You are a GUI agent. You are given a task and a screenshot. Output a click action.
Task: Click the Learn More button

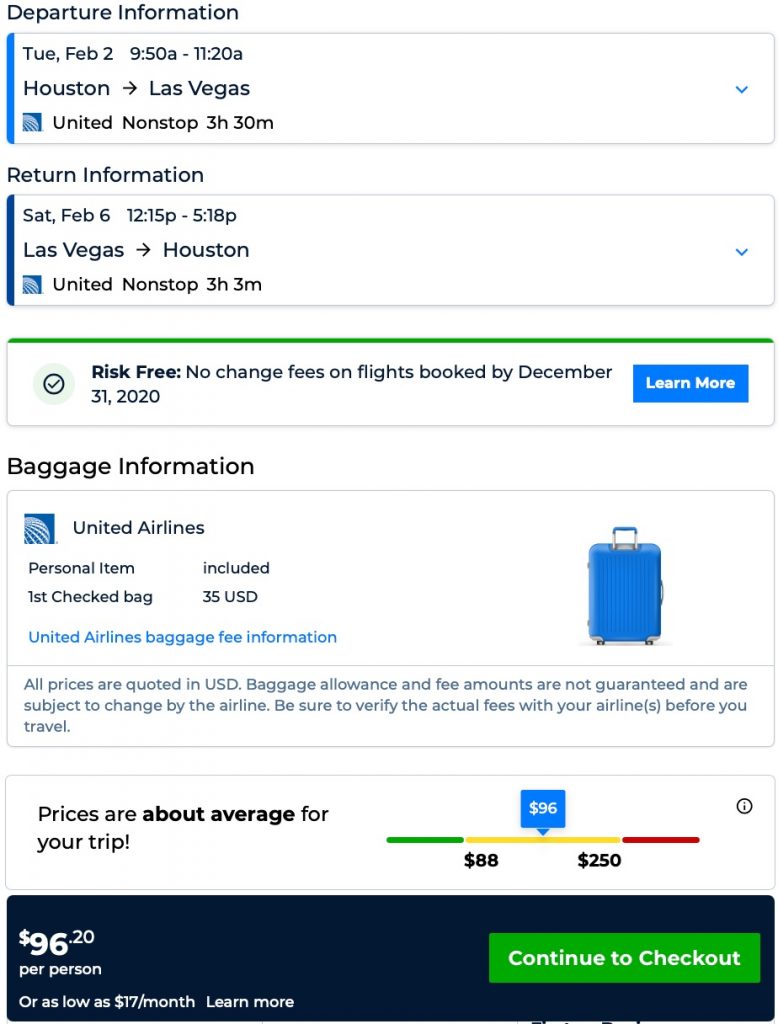click(690, 383)
